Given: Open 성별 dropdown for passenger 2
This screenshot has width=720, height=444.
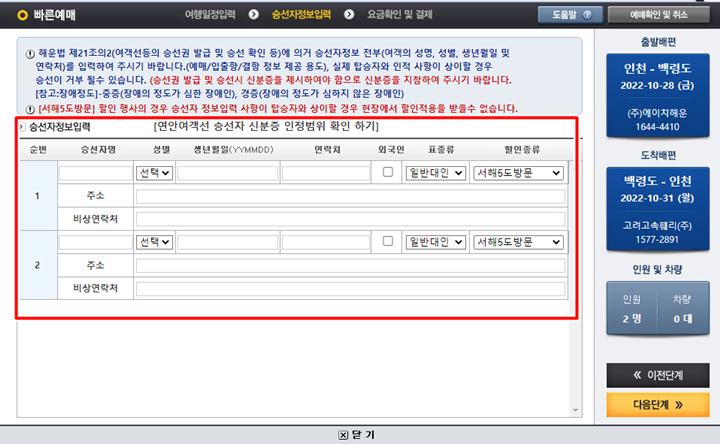Looking at the screenshot, I should [x=154, y=242].
